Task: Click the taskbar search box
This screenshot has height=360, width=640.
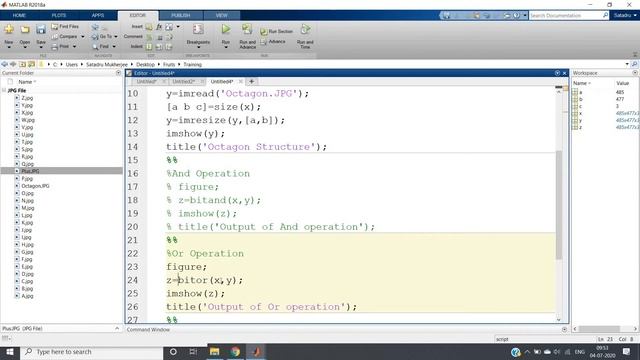Action: click(91, 351)
